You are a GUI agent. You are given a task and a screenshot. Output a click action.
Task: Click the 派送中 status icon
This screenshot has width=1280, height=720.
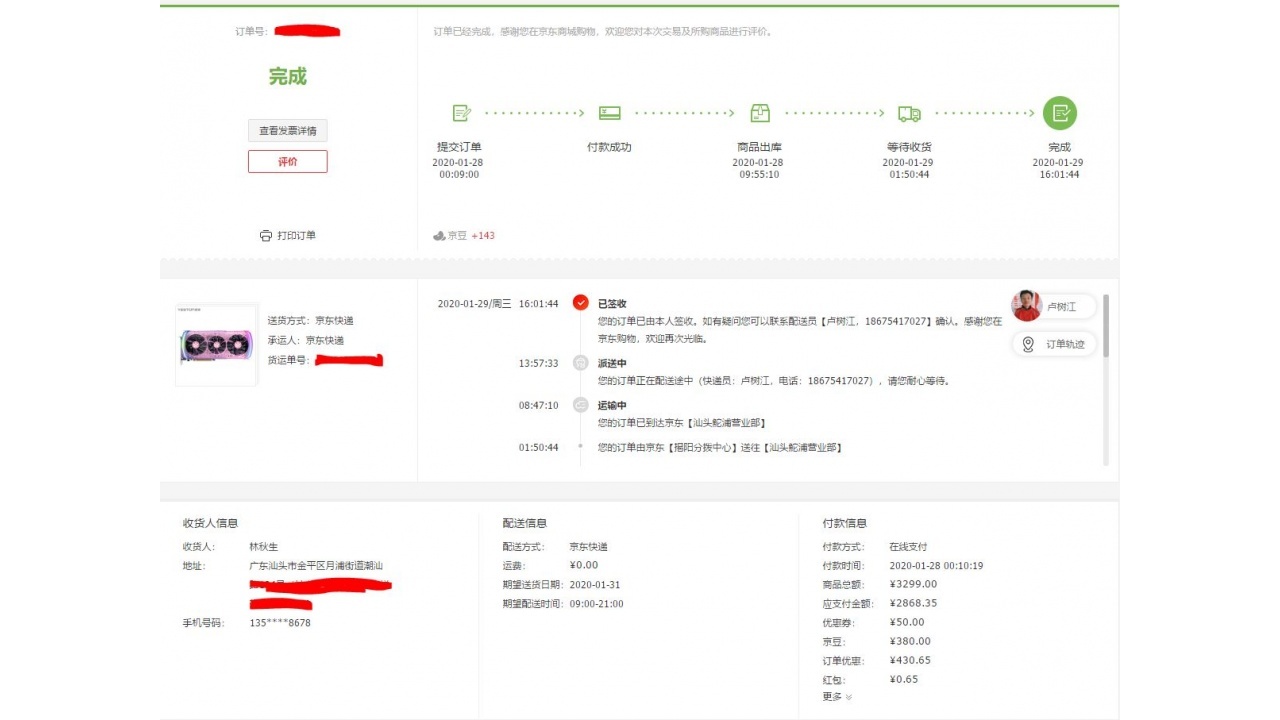pos(580,363)
